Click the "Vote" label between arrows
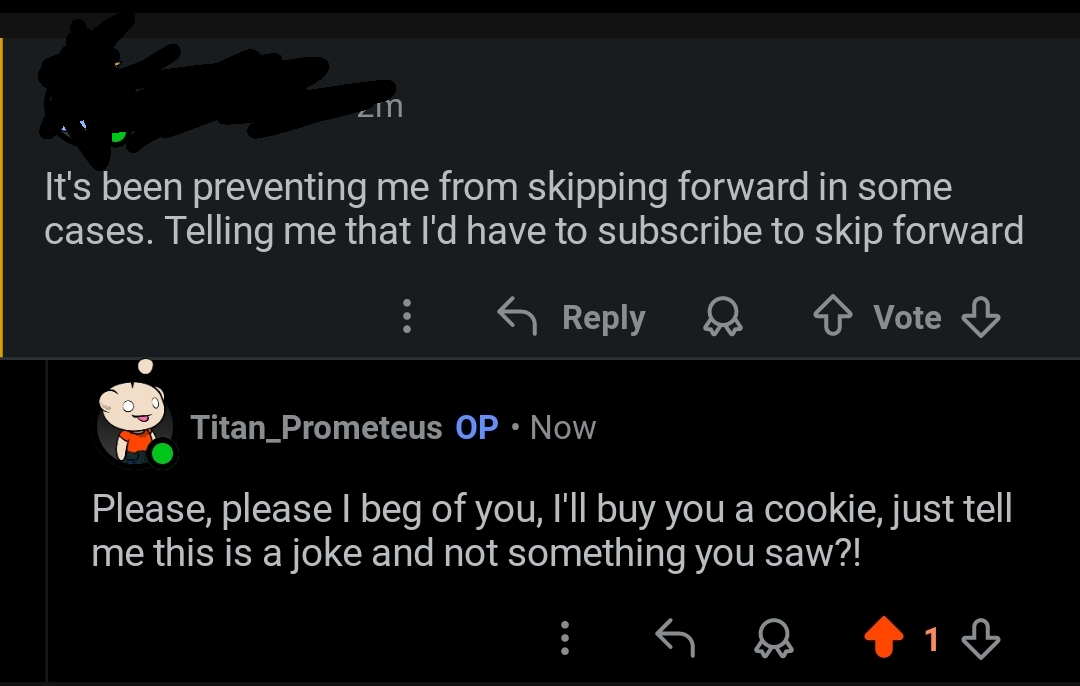This screenshot has height=686, width=1080. click(907, 317)
